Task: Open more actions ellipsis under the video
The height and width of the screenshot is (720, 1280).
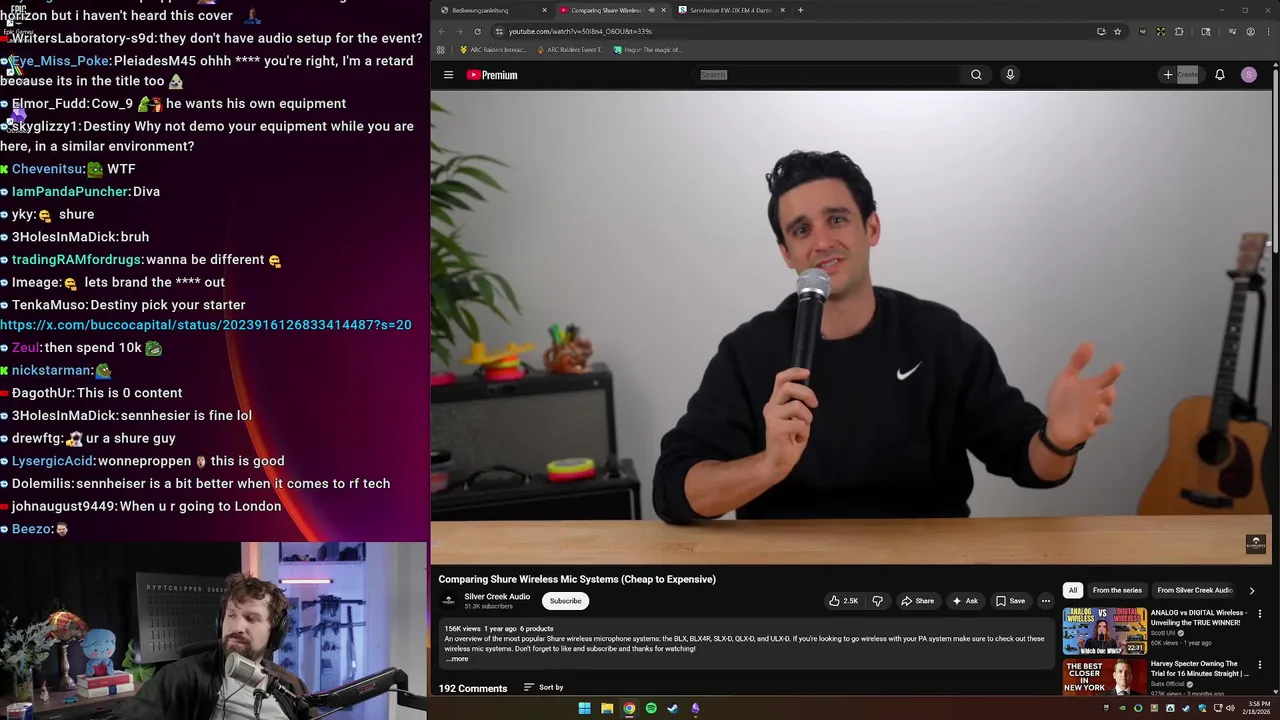Action: (1046, 601)
